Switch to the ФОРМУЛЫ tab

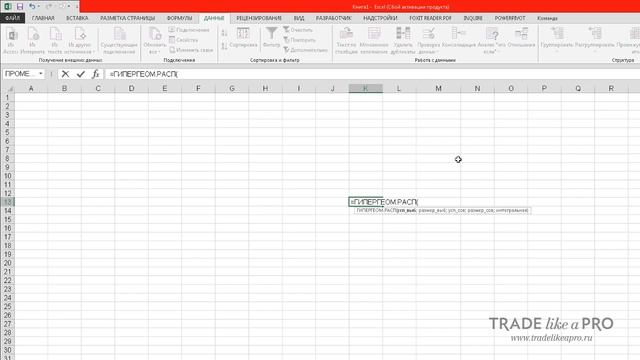(x=179, y=18)
